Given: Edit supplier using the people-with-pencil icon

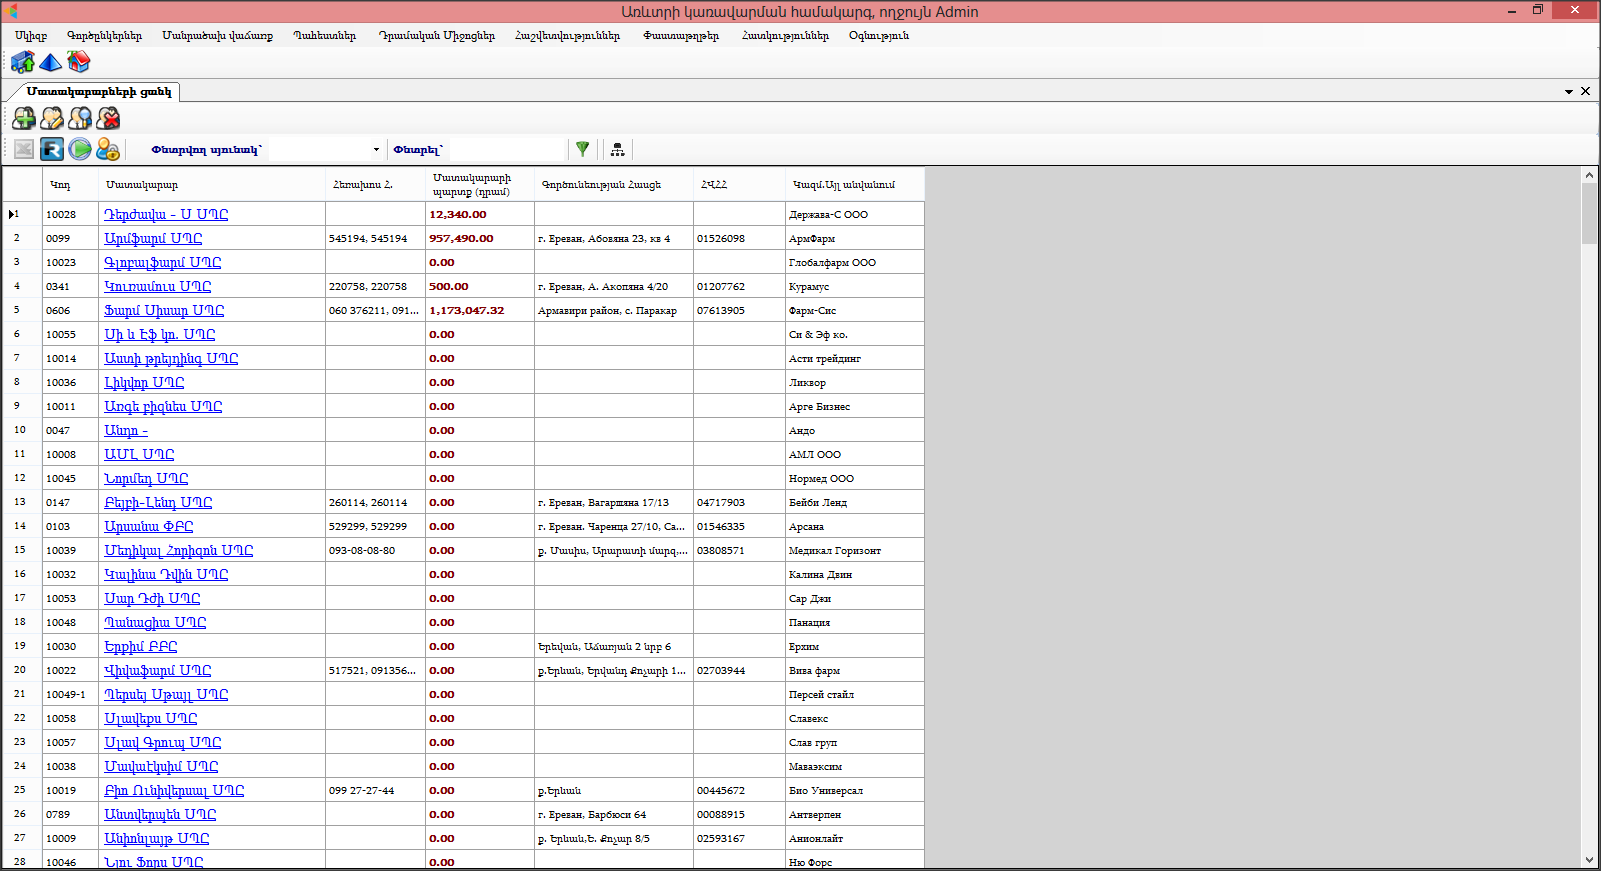Looking at the screenshot, I should click(x=52, y=119).
